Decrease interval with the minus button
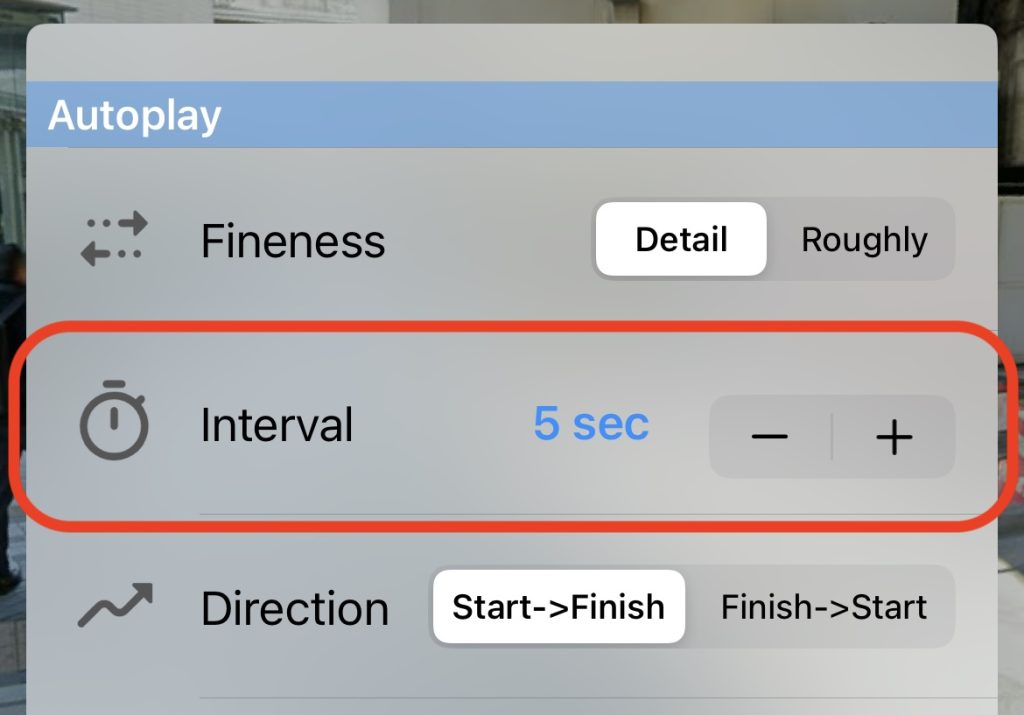Viewport: 1024px width, 715px height. [770, 436]
